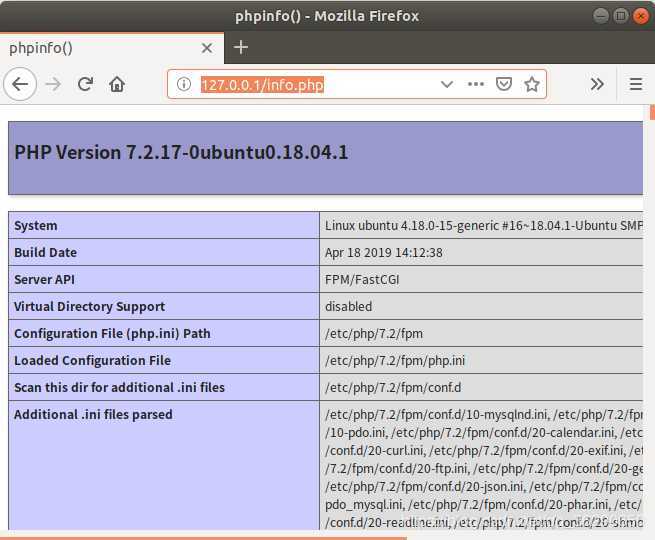Image resolution: width=655 pixels, height=540 pixels.
Task: Expand the address bar history dropdown
Action: (x=447, y=84)
